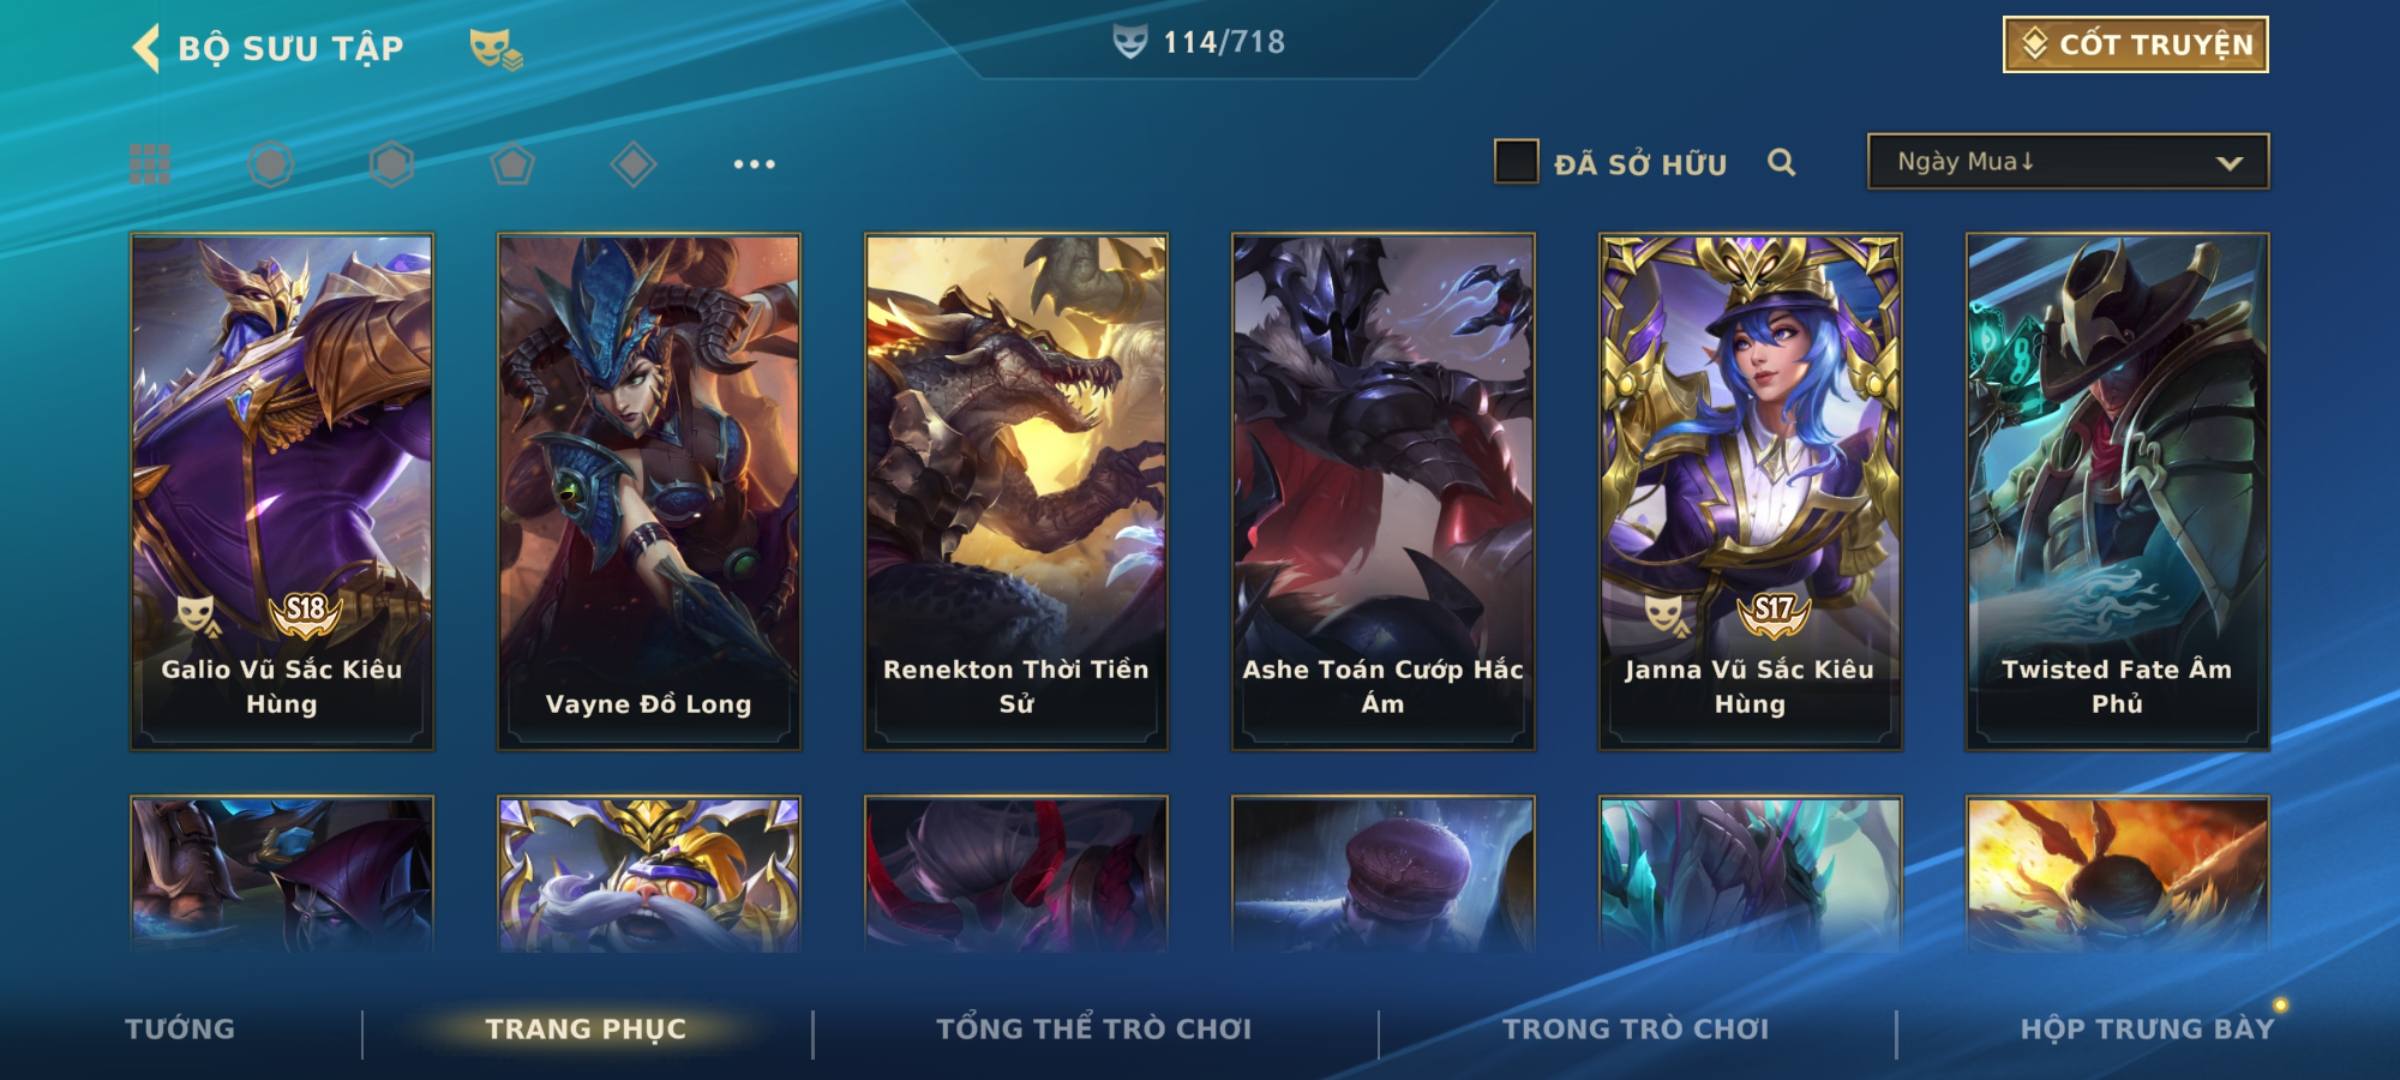Tap the S18 badge on the Galio card
The image size is (2400, 1080).
click(306, 612)
